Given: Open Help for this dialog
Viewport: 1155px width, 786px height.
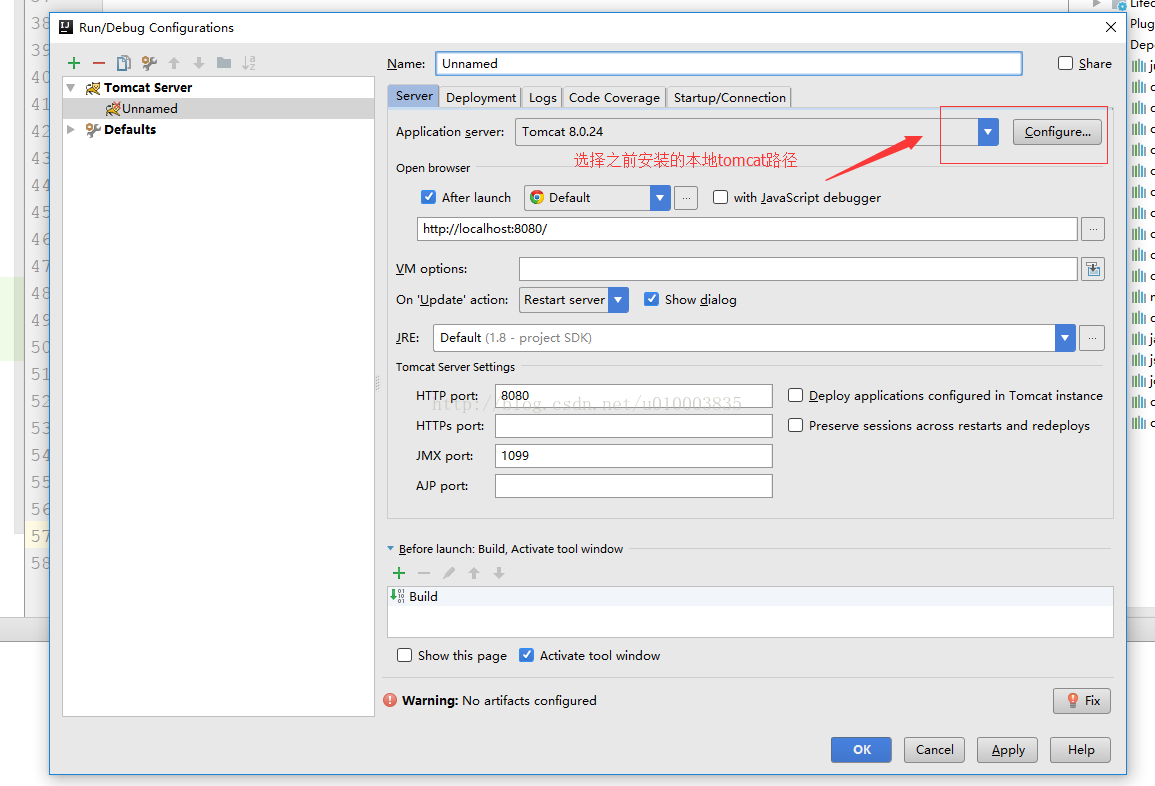Looking at the screenshot, I should click(x=1080, y=749).
